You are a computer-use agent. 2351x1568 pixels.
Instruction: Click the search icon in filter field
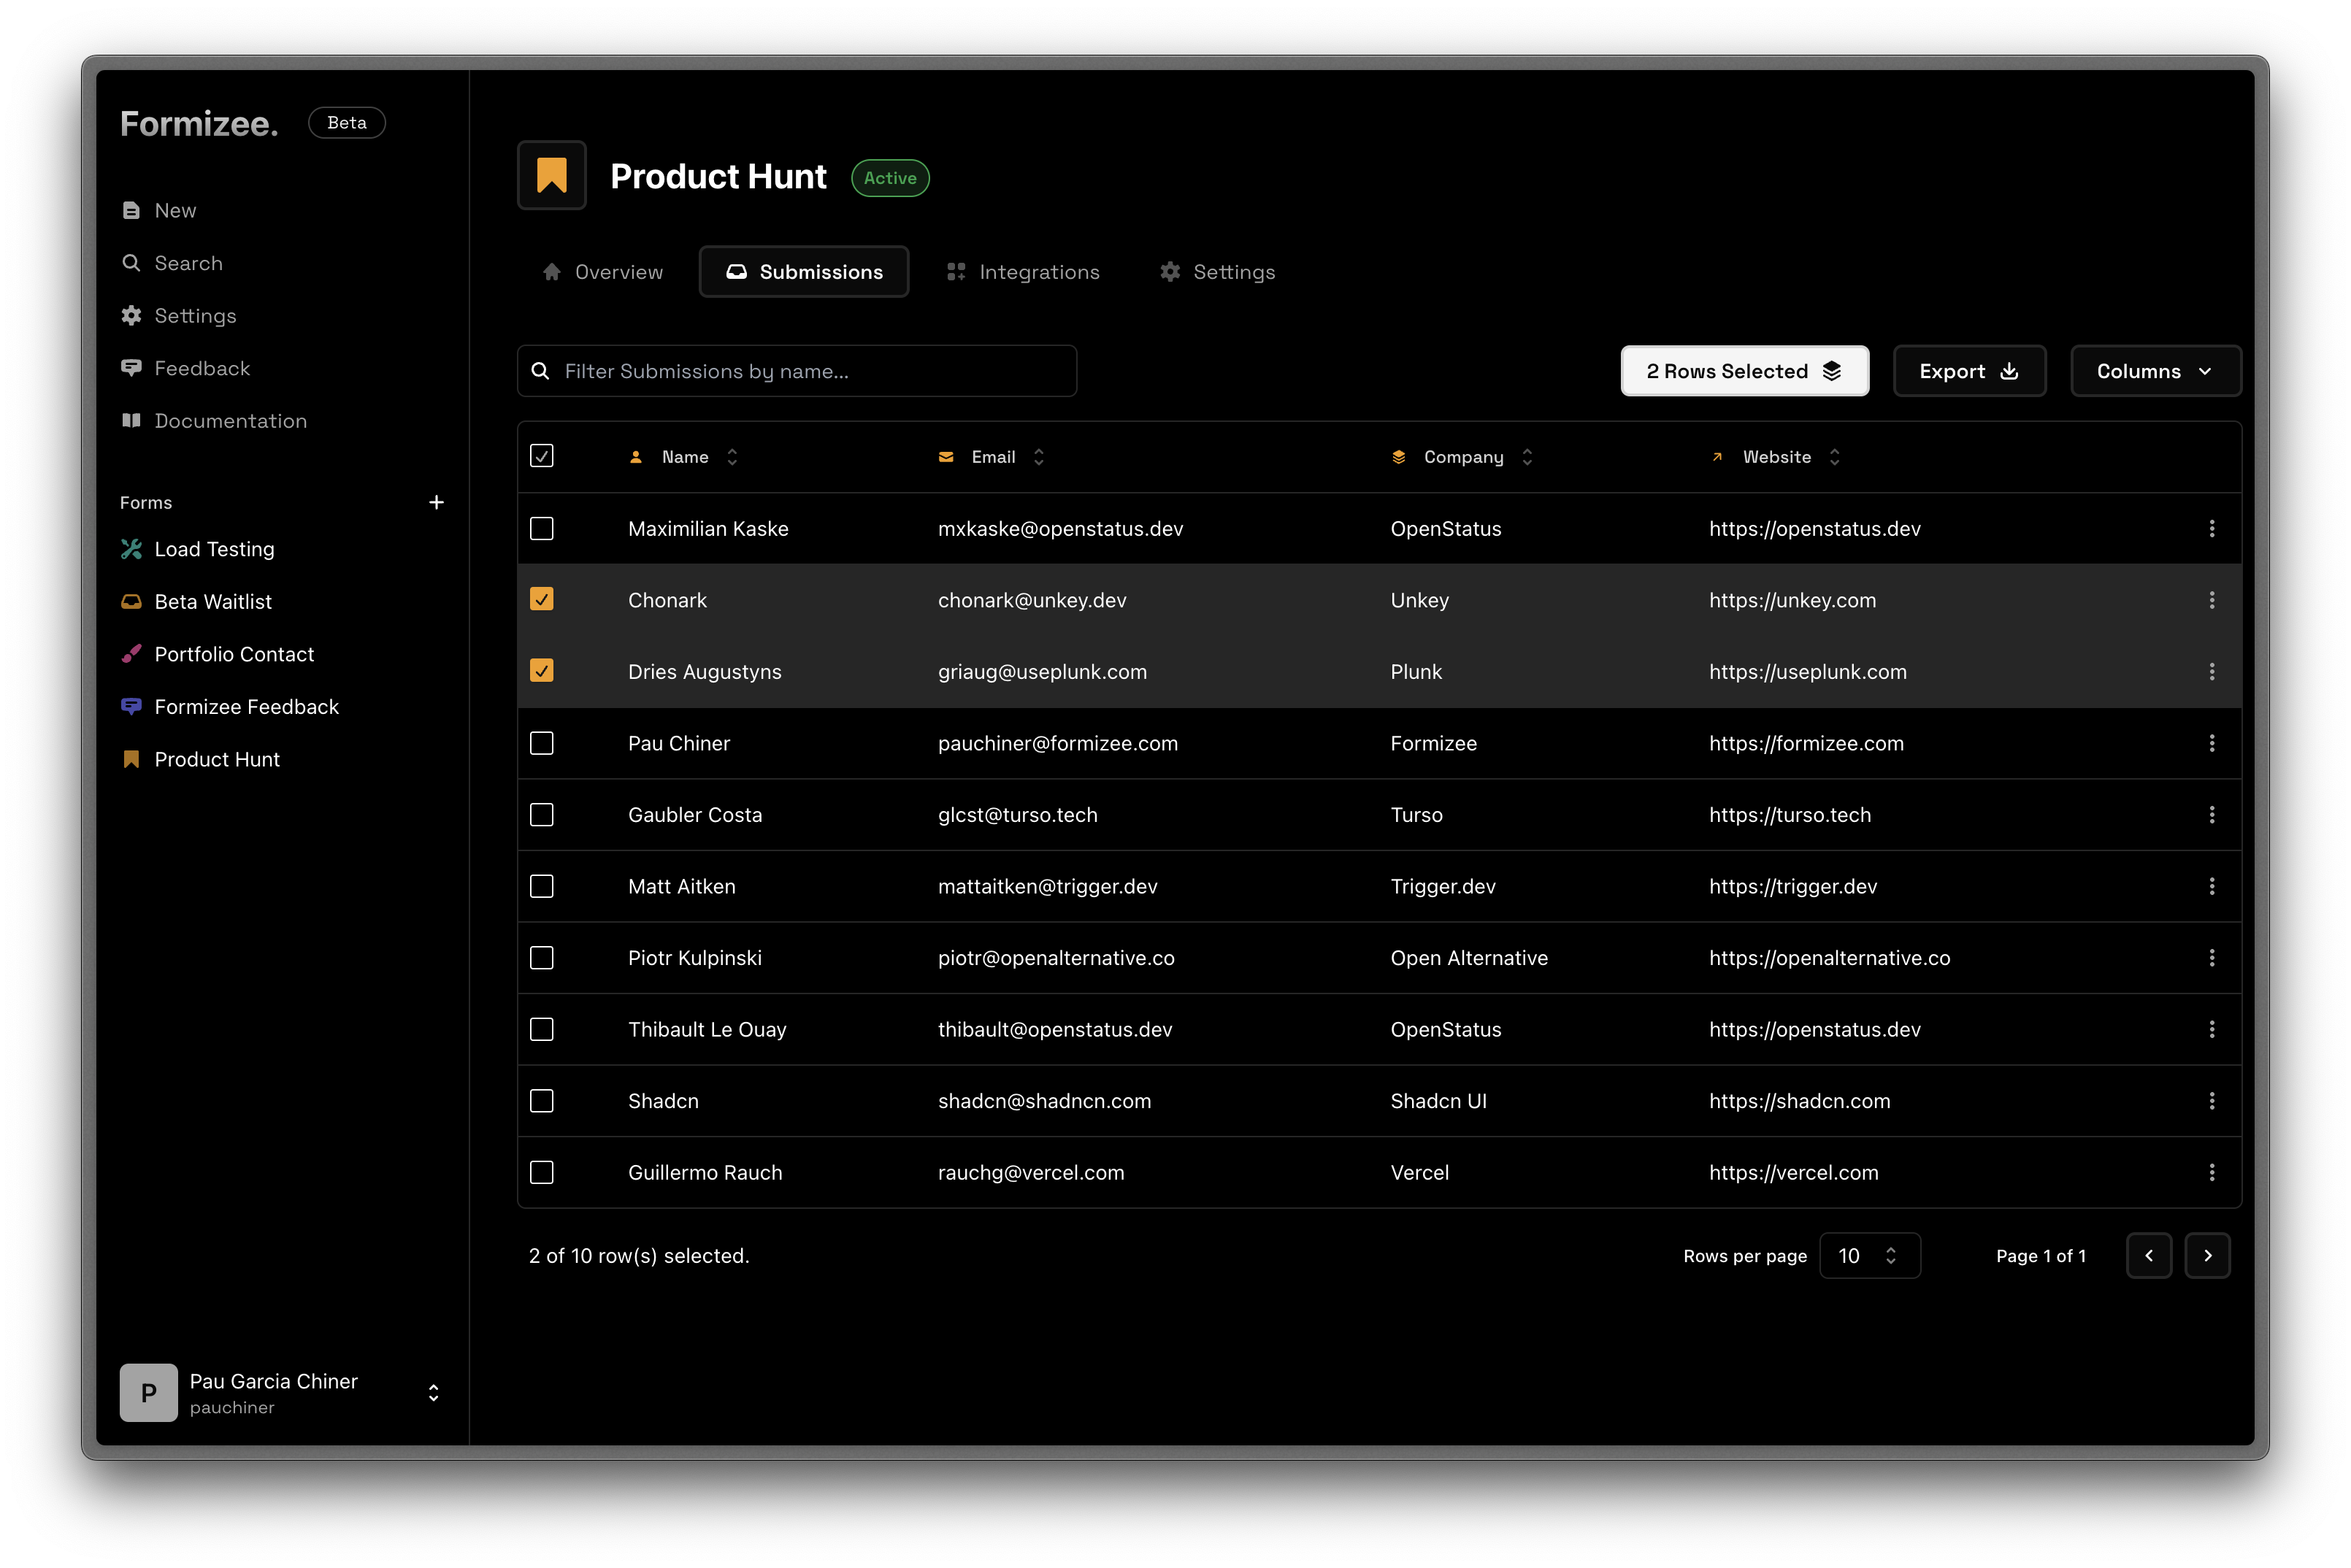pos(540,371)
